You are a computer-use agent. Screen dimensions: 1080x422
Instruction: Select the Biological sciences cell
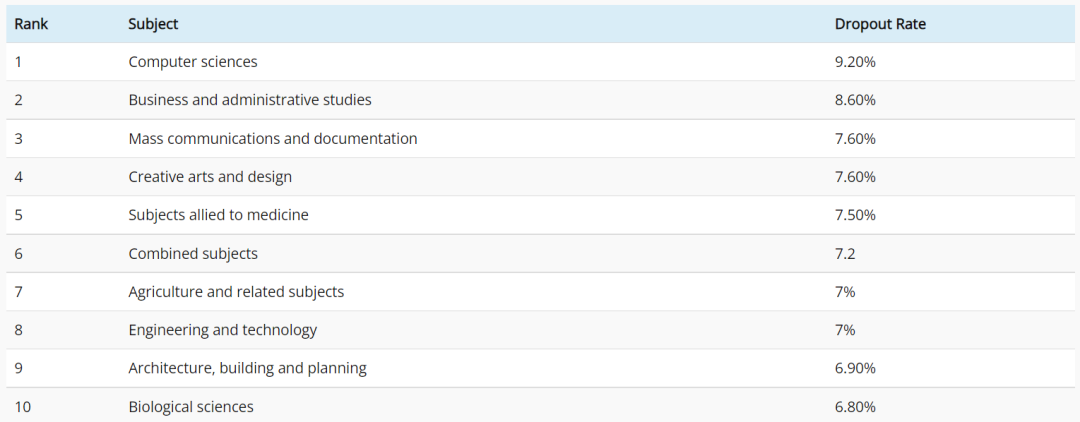point(191,407)
